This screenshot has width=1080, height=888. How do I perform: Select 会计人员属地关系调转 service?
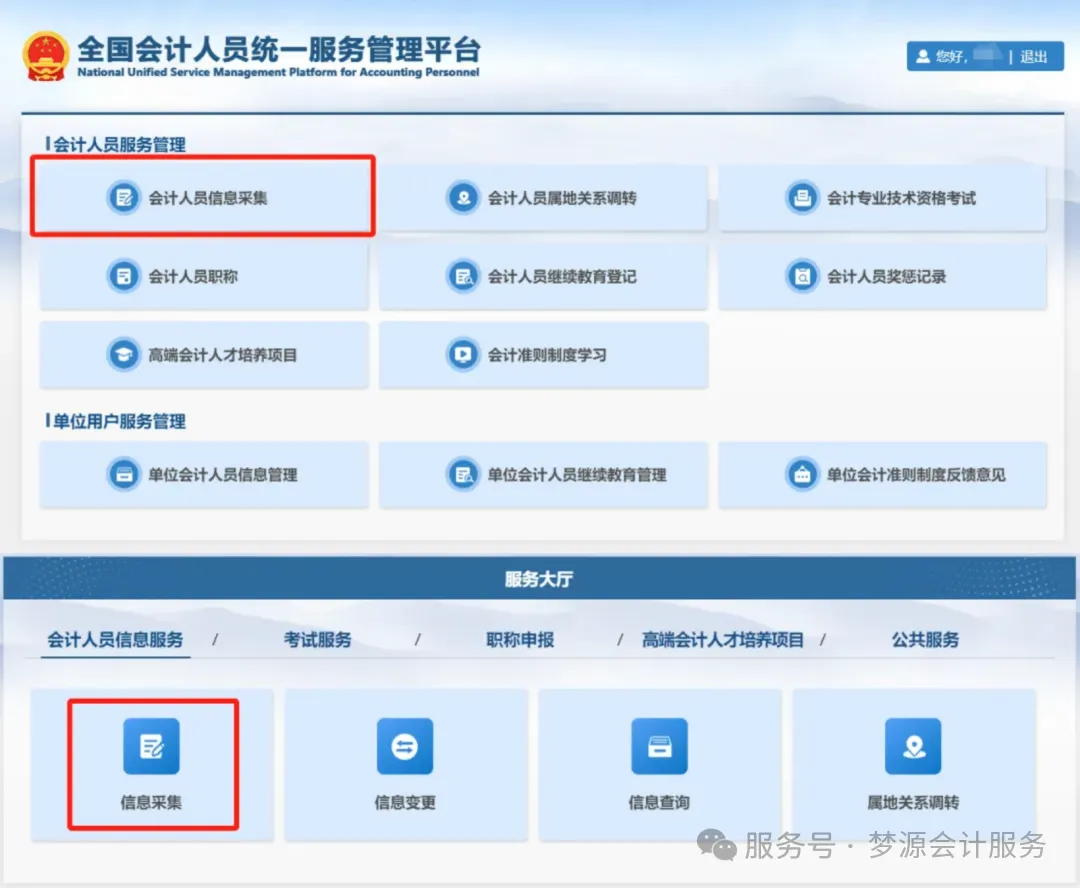tap(543, 197)
